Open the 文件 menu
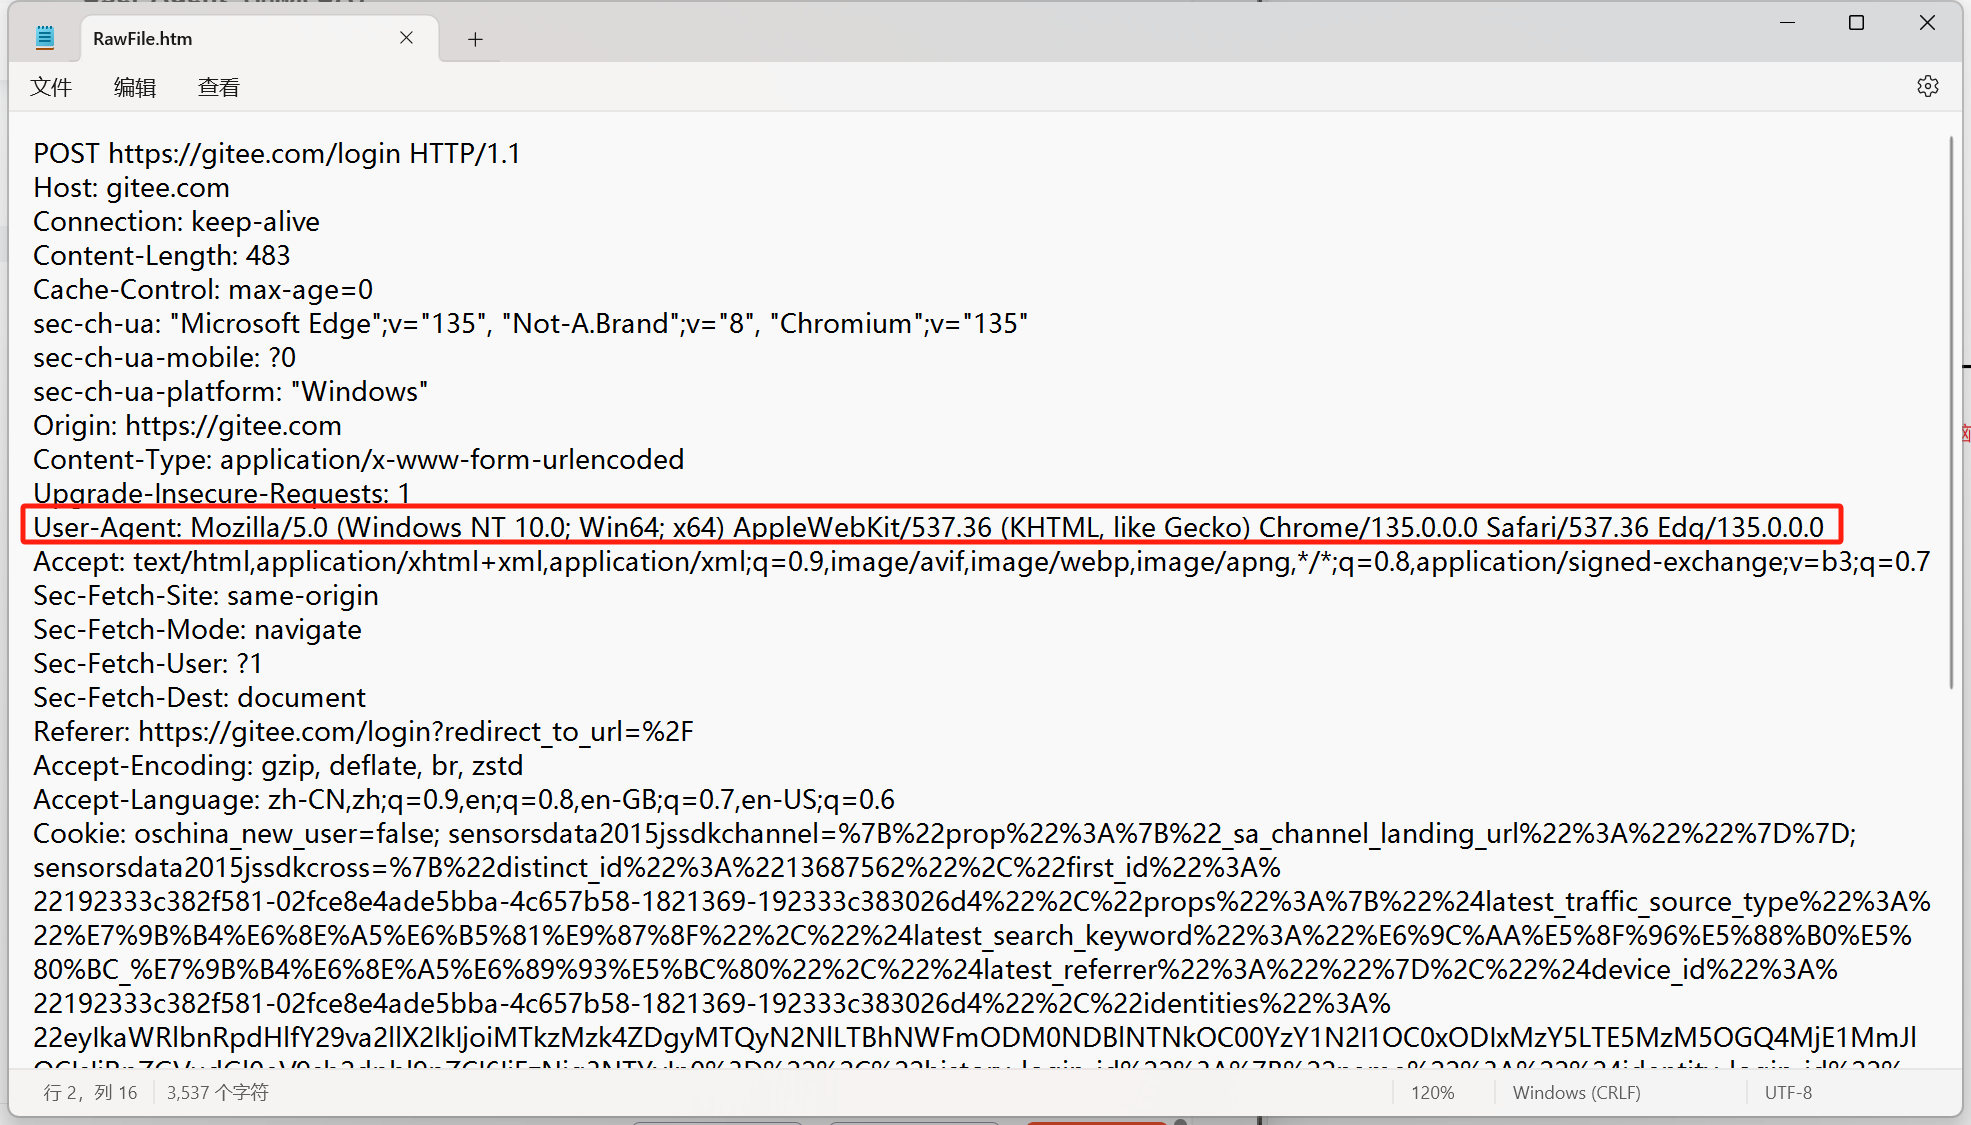 pyautogui.click(x=51, y=87)
